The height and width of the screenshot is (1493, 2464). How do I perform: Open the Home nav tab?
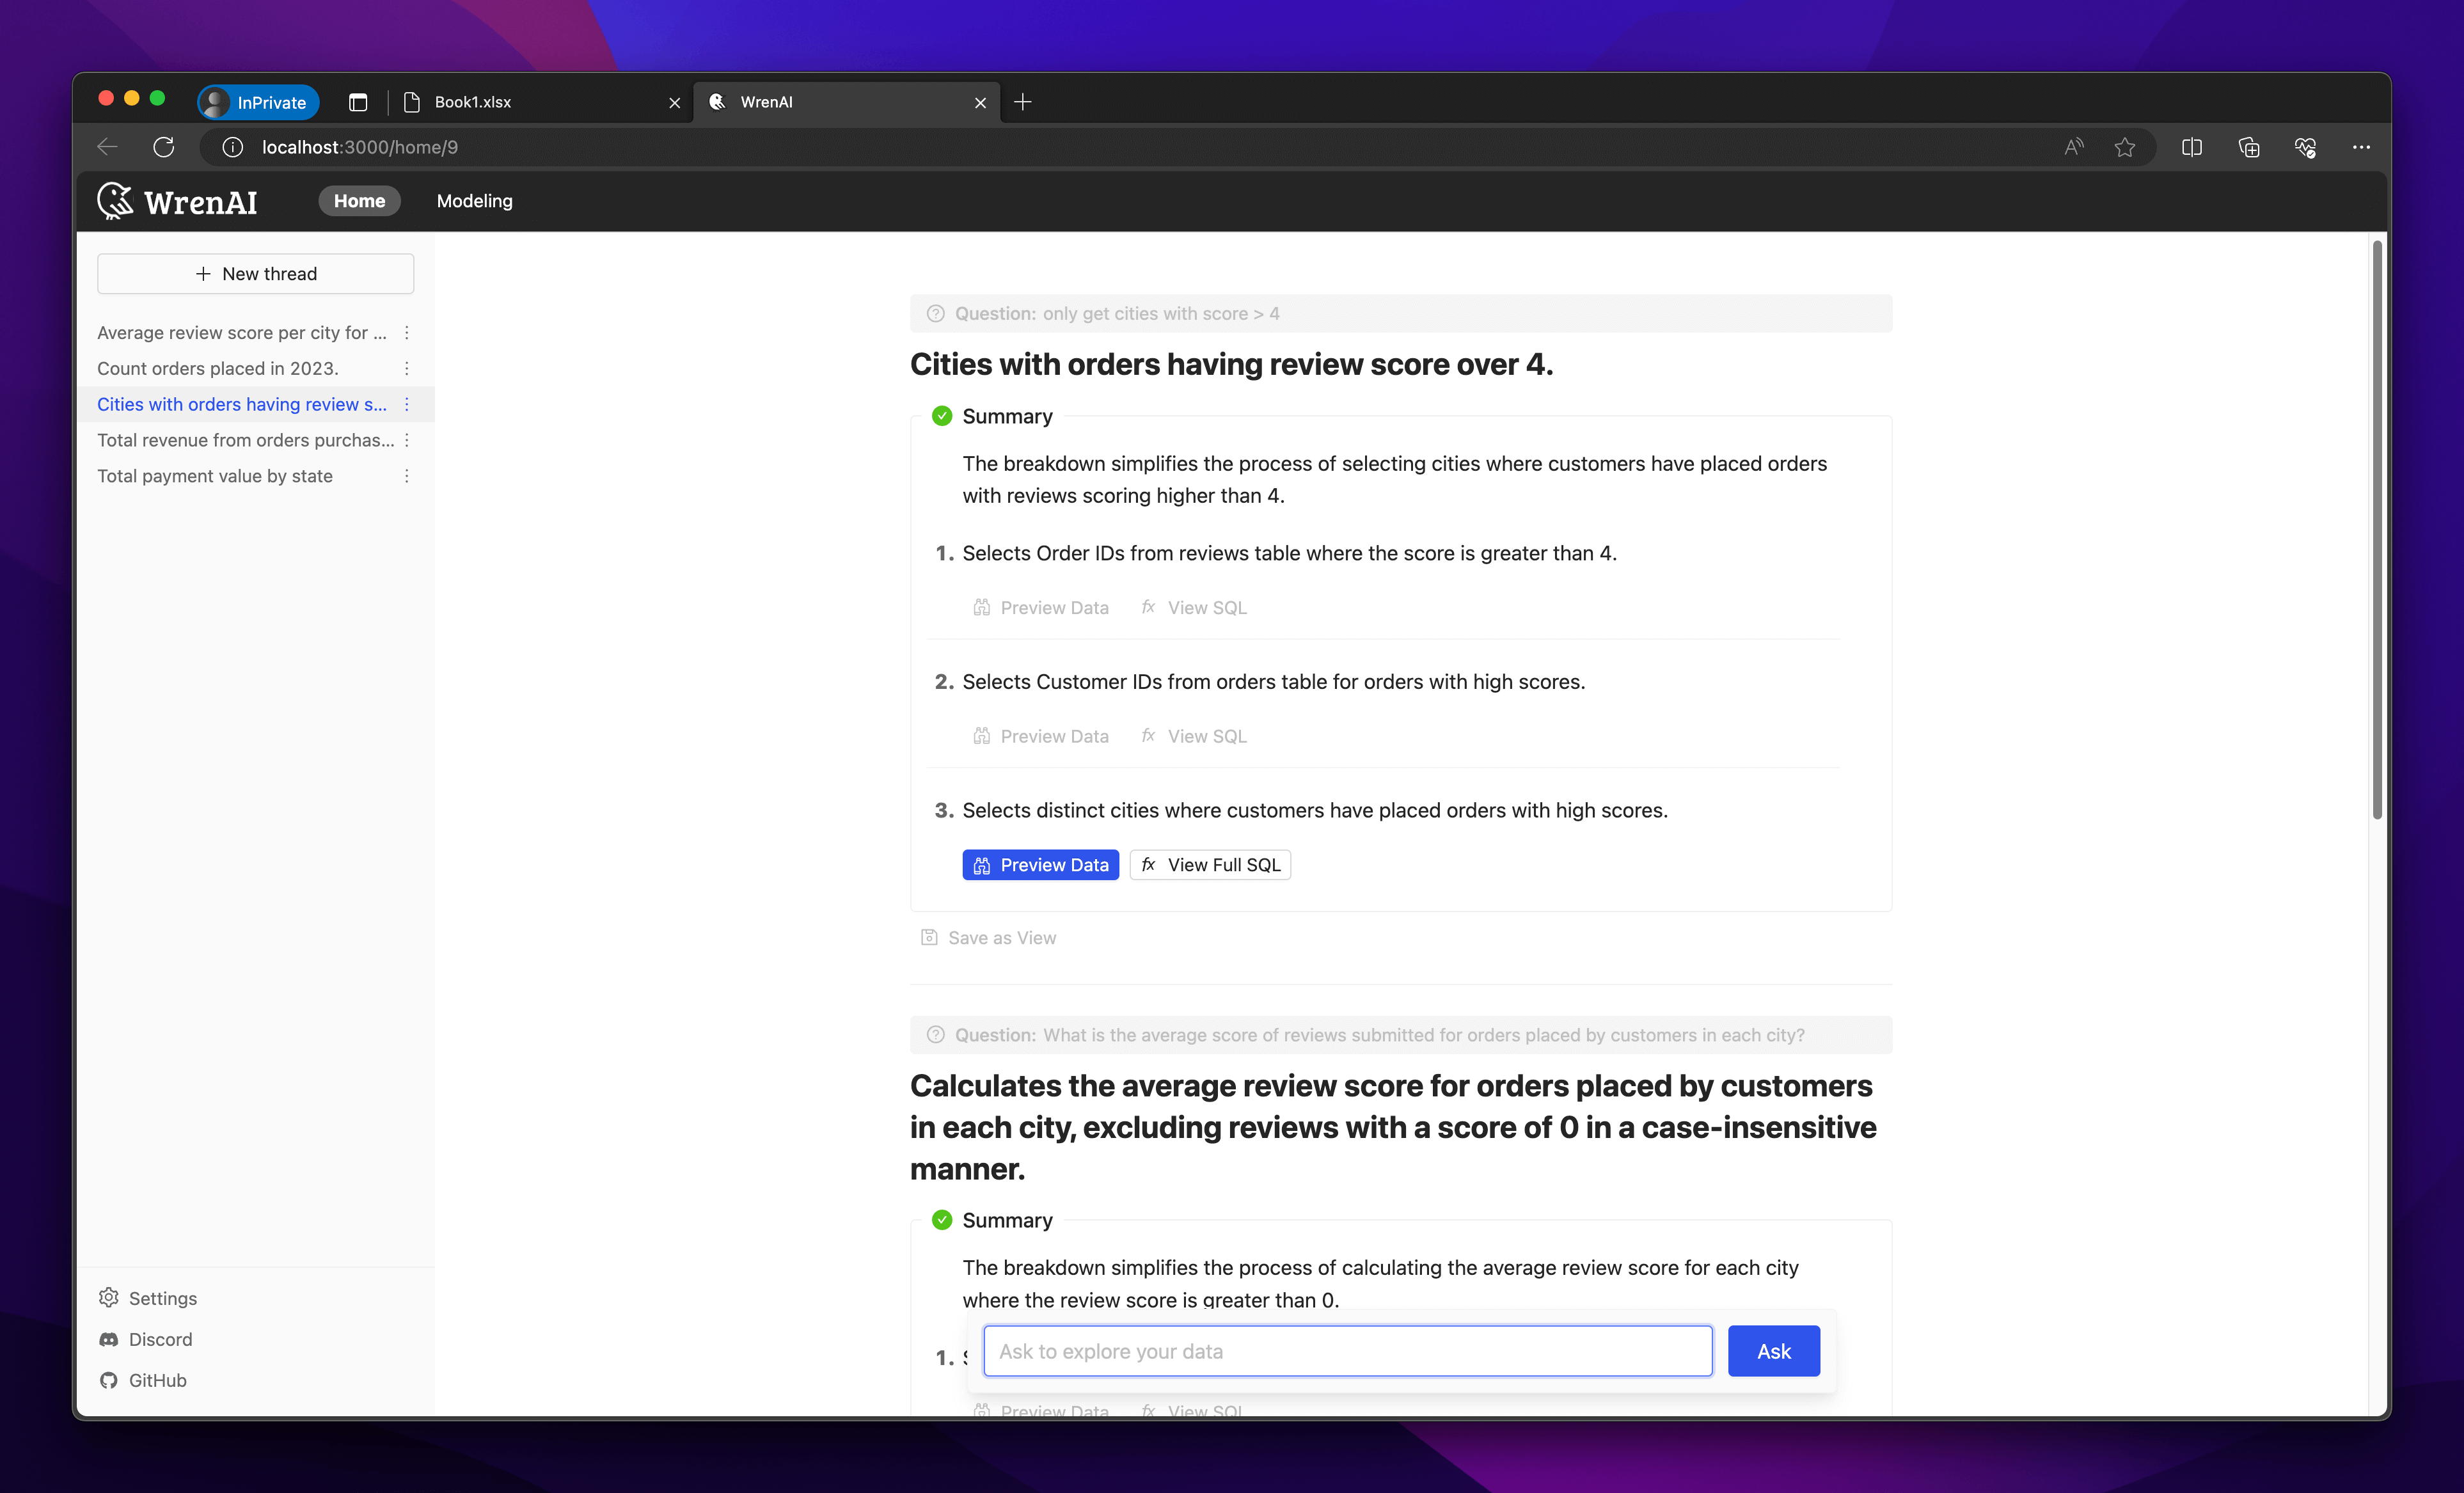point(359,201)
